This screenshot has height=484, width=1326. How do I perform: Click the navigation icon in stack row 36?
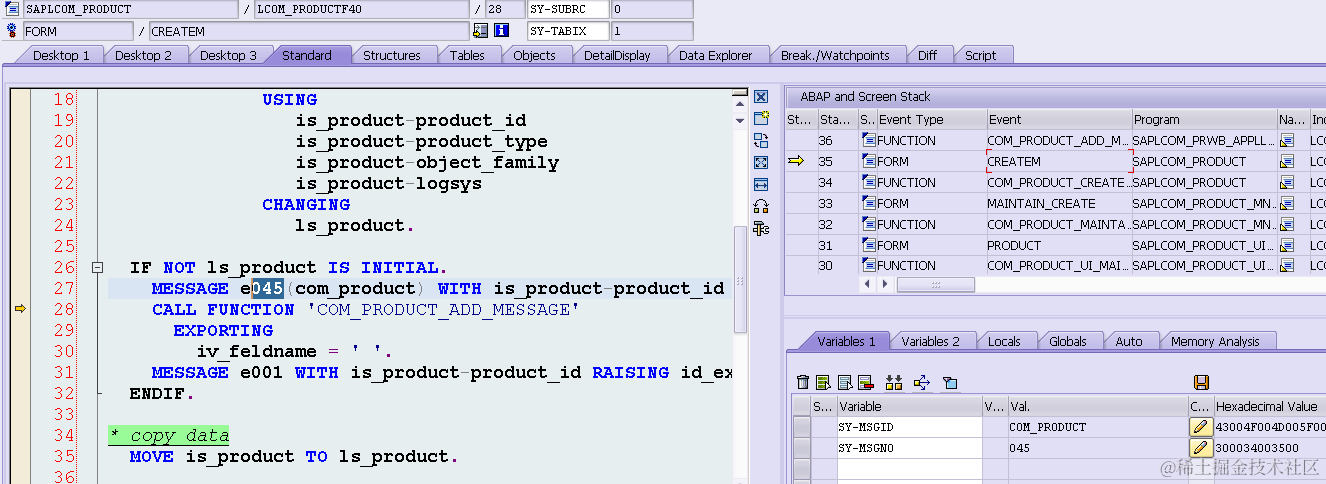1287,141
